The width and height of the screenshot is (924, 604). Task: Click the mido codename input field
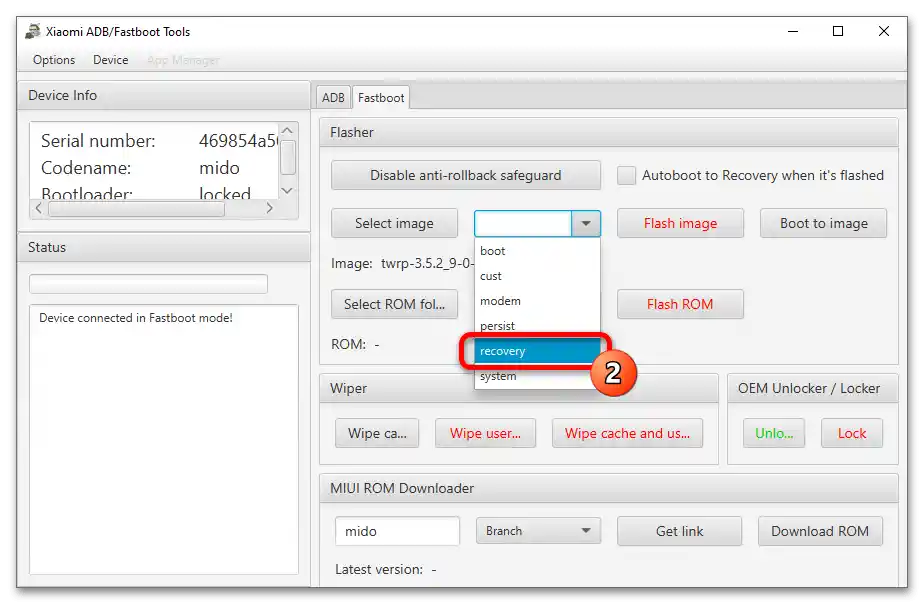tap(397, 531)
